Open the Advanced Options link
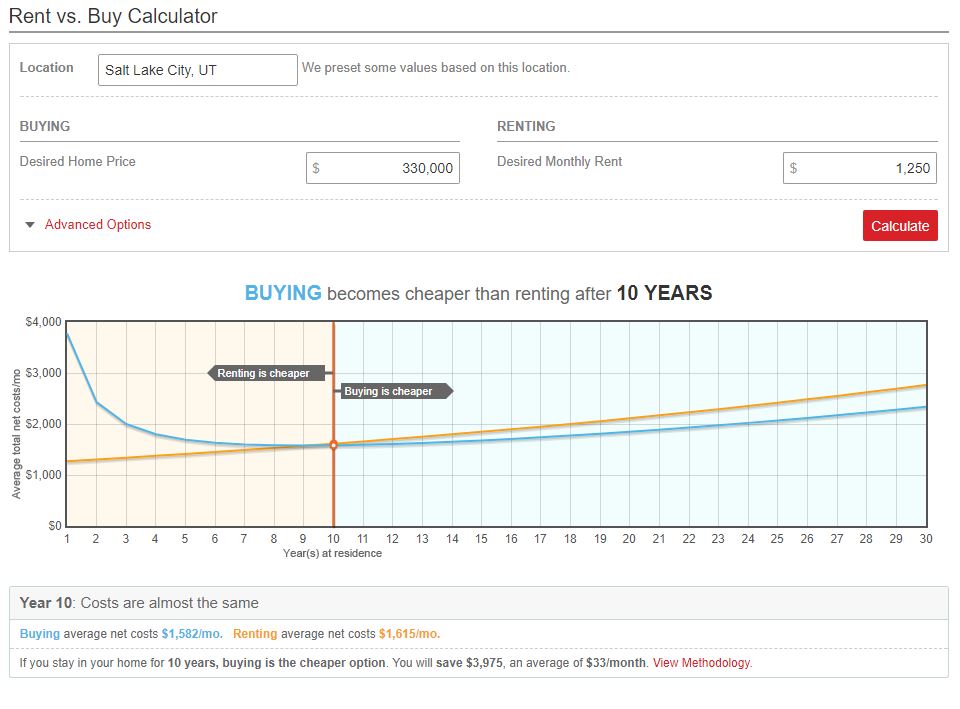The width and height of the screenshot is (960, 709). (98, 225)
